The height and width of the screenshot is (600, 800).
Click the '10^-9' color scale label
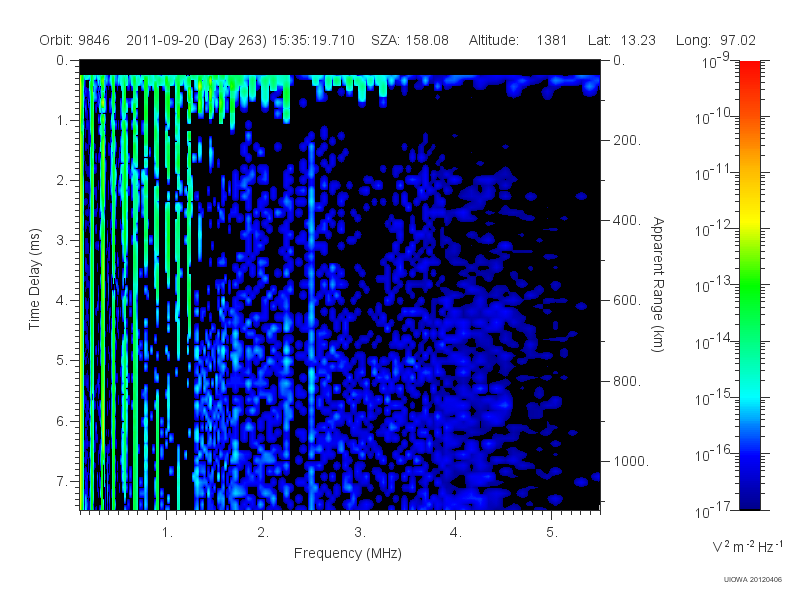coord(716,61)
